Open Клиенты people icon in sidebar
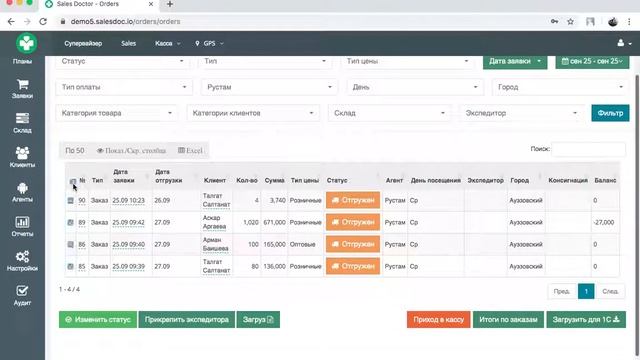The image size is (640, 360). 22,153
